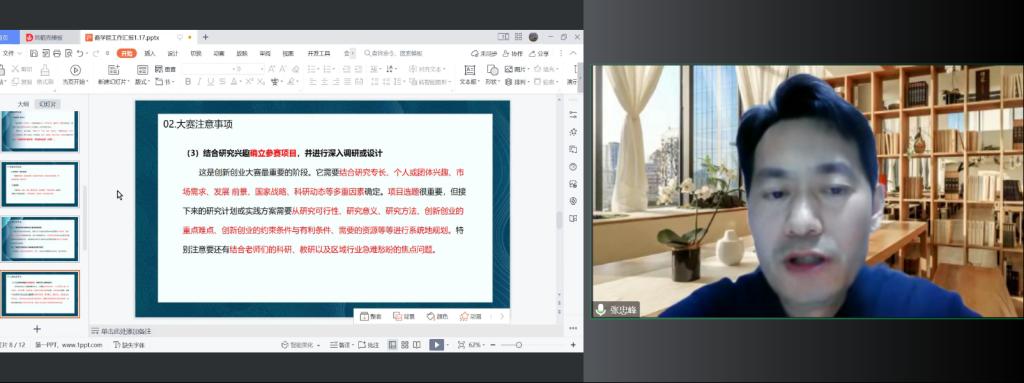The image size is (1024, 383).
Task: Click the Undo arrow icon
Action: (x=79, y=54)
